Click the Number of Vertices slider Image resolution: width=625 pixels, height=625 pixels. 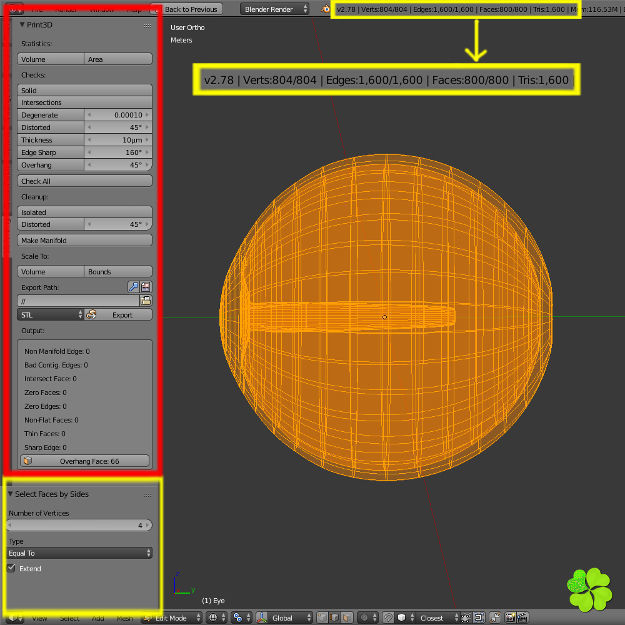point(80,525)
